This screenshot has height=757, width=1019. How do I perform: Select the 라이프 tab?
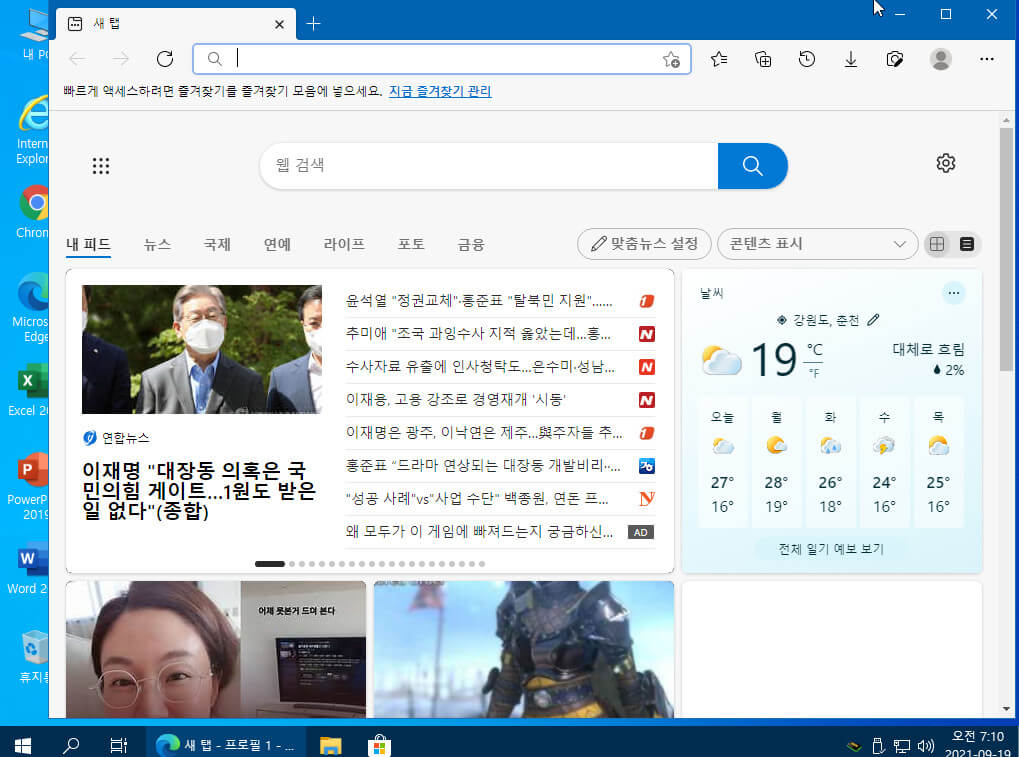point(344,245)
